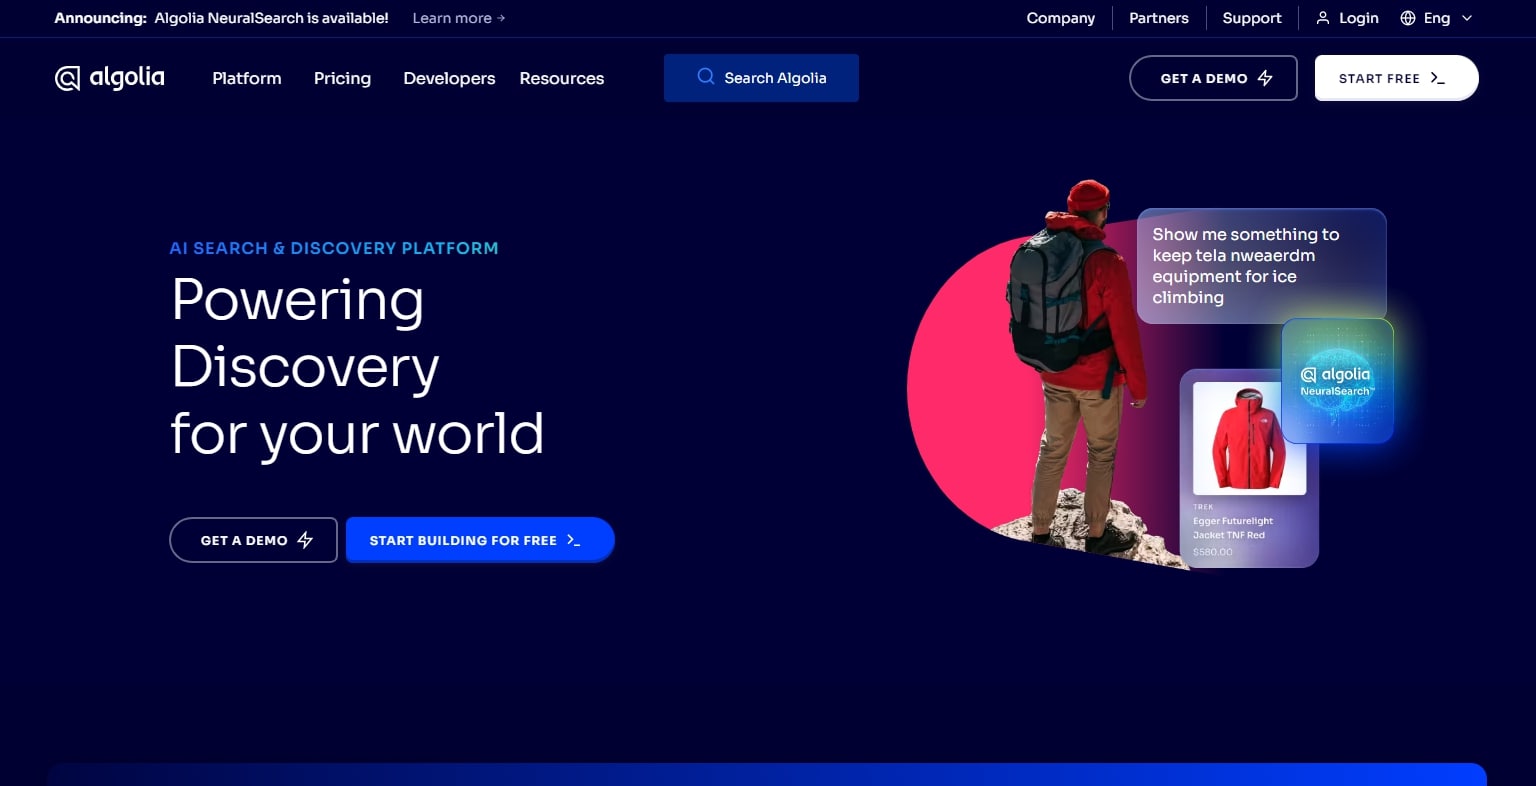Click the Algolia logo in header

(x=109, y=78)
